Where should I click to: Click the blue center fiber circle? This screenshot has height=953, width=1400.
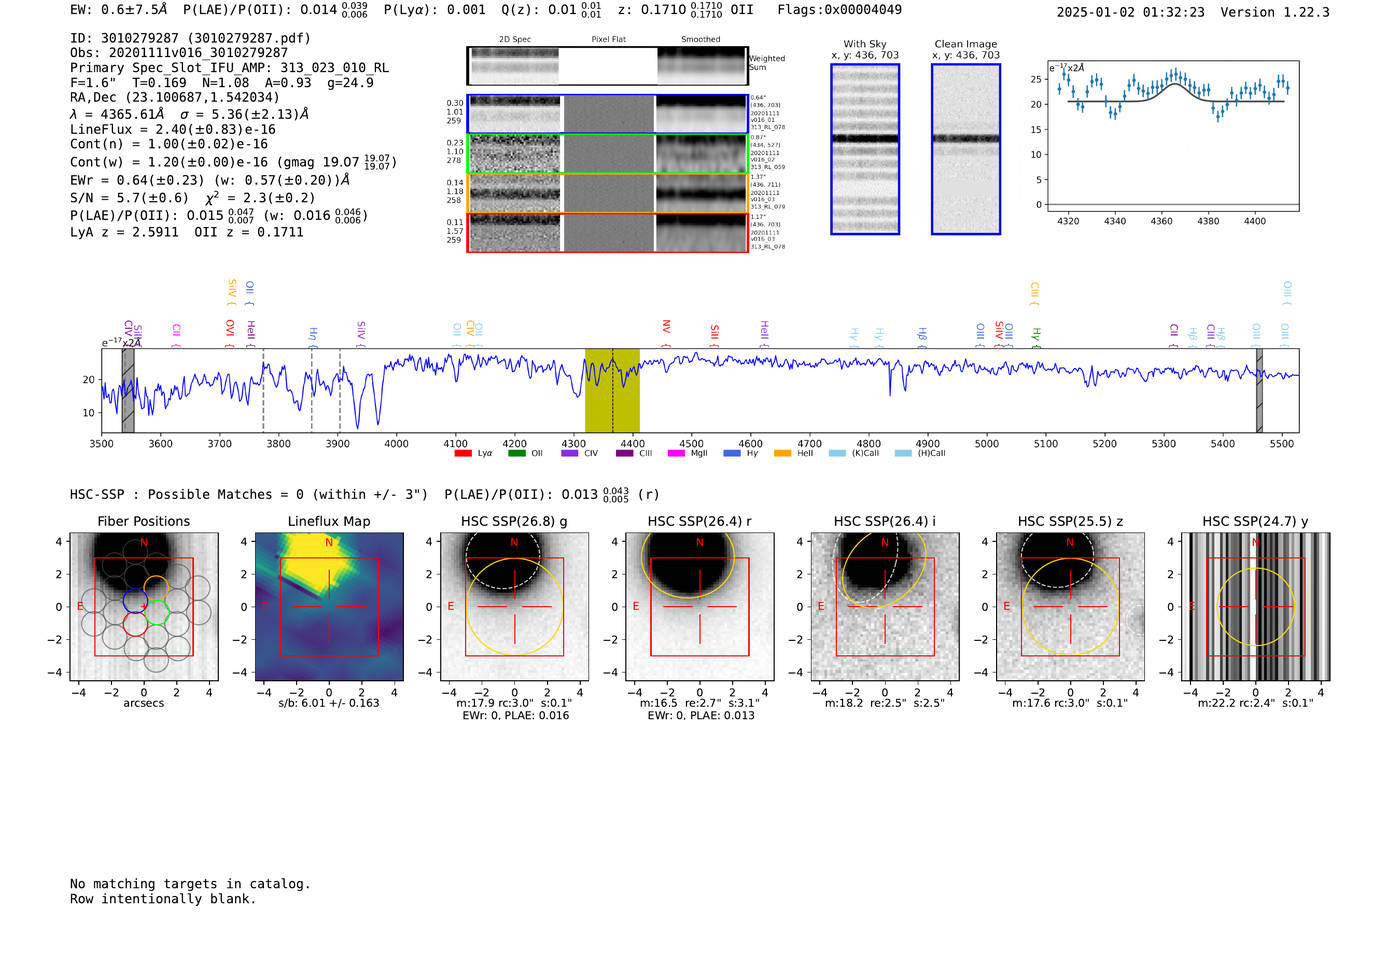click(135, 601)
